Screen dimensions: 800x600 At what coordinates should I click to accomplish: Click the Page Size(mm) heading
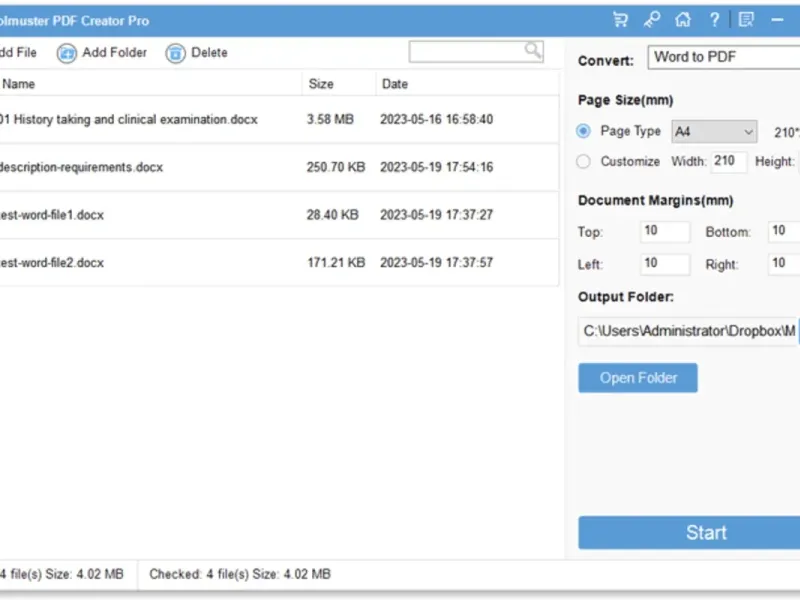(626, 100)
